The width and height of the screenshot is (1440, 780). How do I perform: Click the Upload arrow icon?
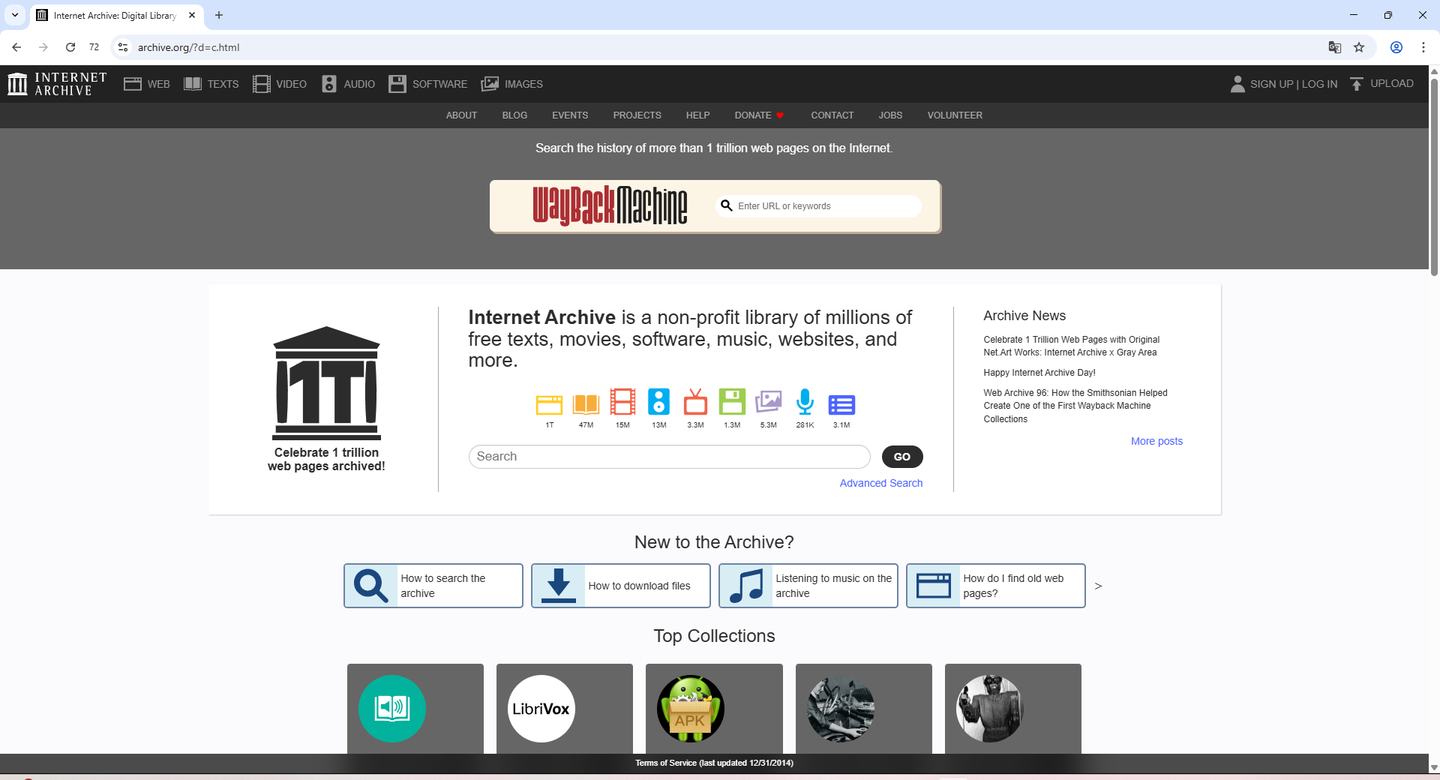pos(1357,84)
